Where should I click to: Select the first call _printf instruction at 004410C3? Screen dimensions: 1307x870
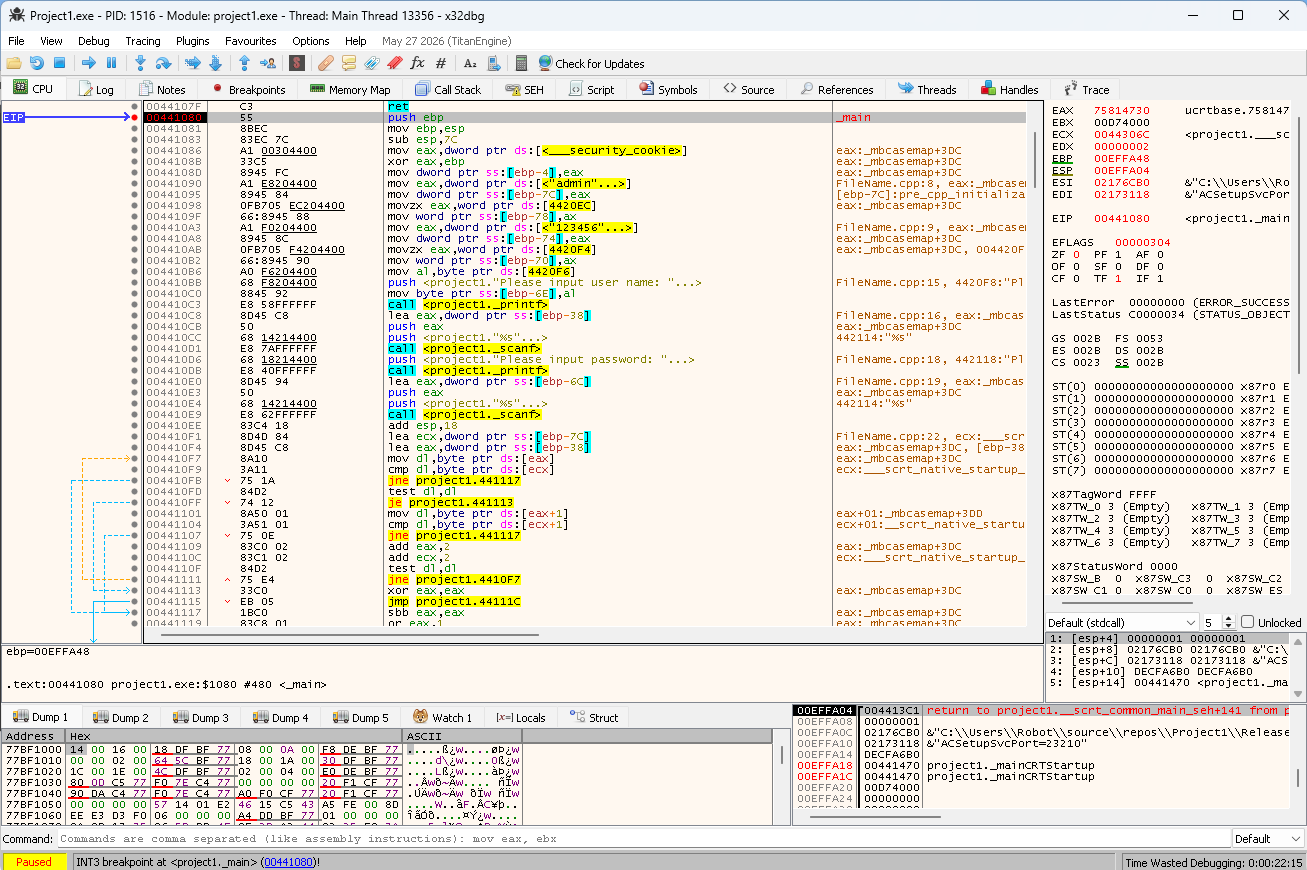coord(468,304)
